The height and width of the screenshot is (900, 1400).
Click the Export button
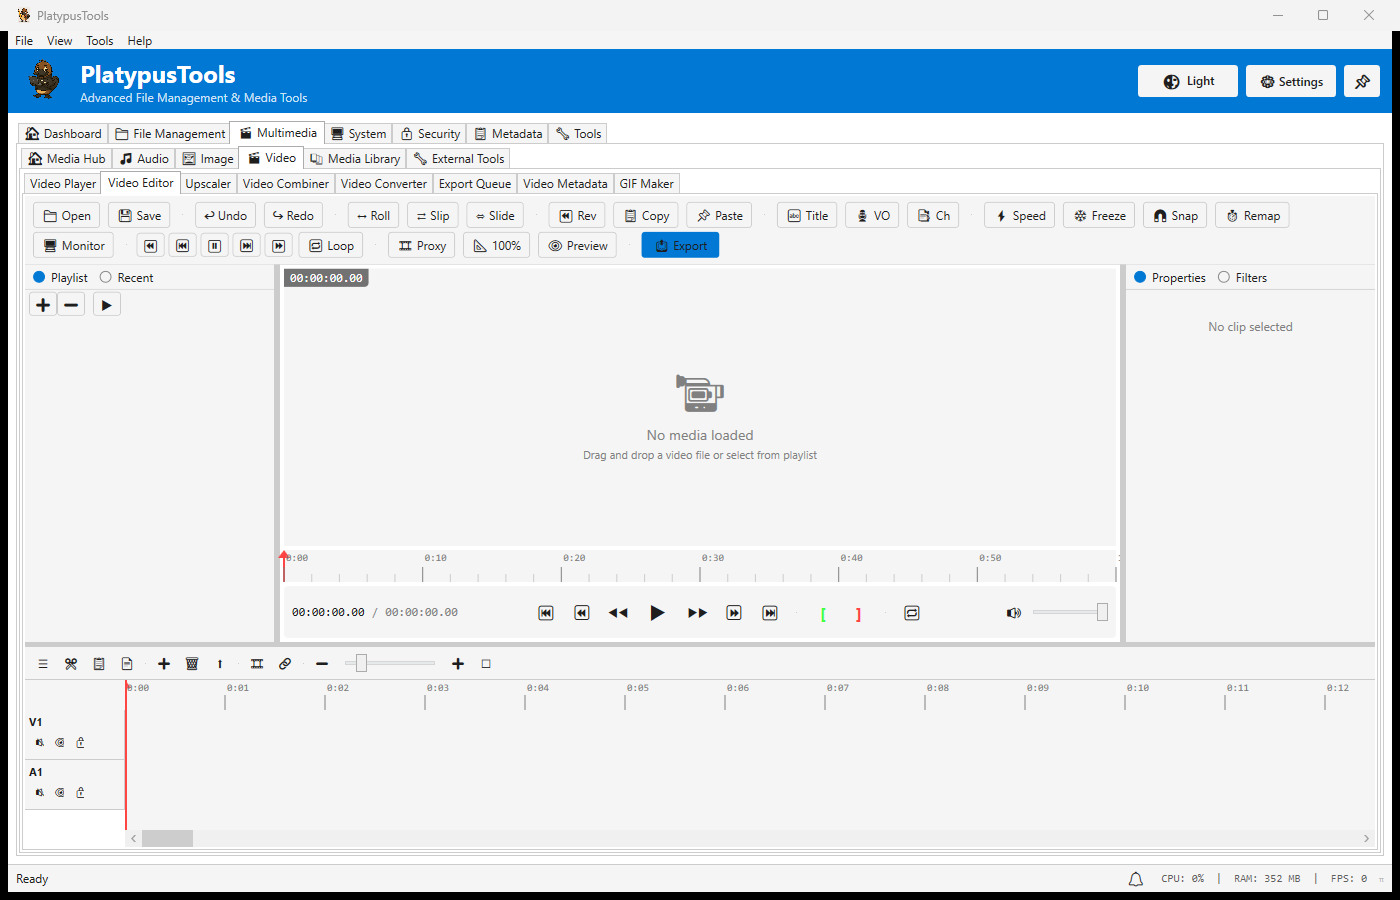pyautogui.click(x=679, y=245)
